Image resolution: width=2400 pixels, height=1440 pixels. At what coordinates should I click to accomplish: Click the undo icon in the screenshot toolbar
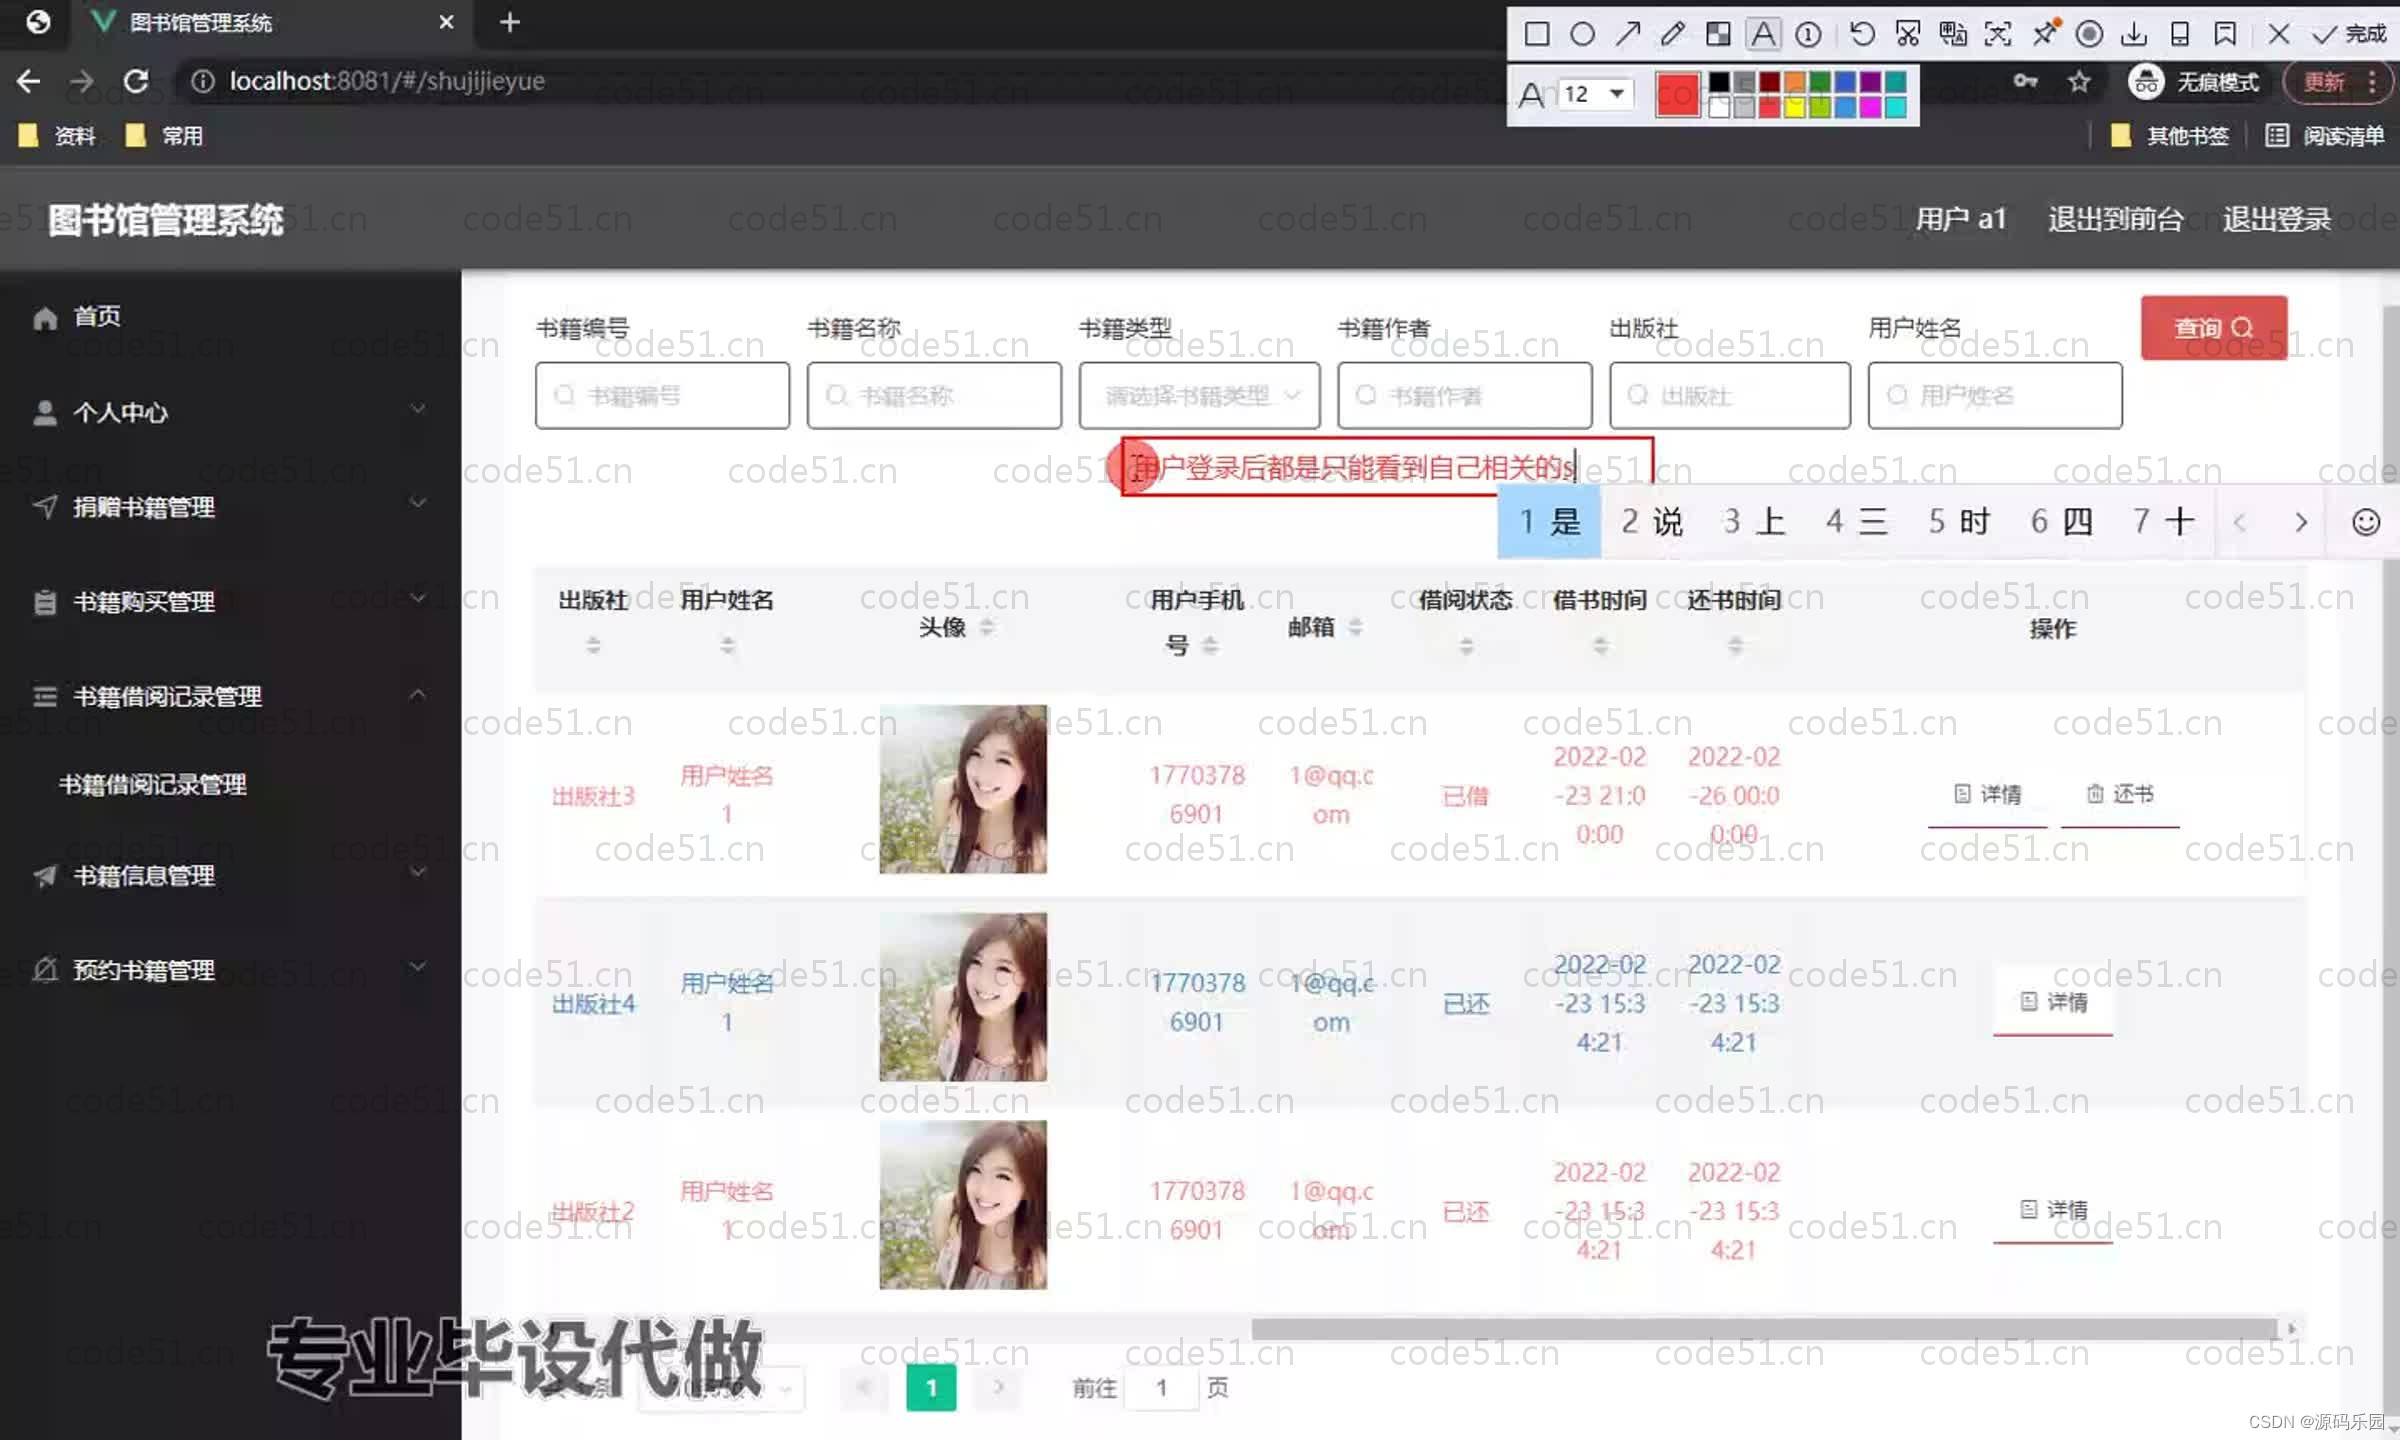click(x=1860, y=33)
